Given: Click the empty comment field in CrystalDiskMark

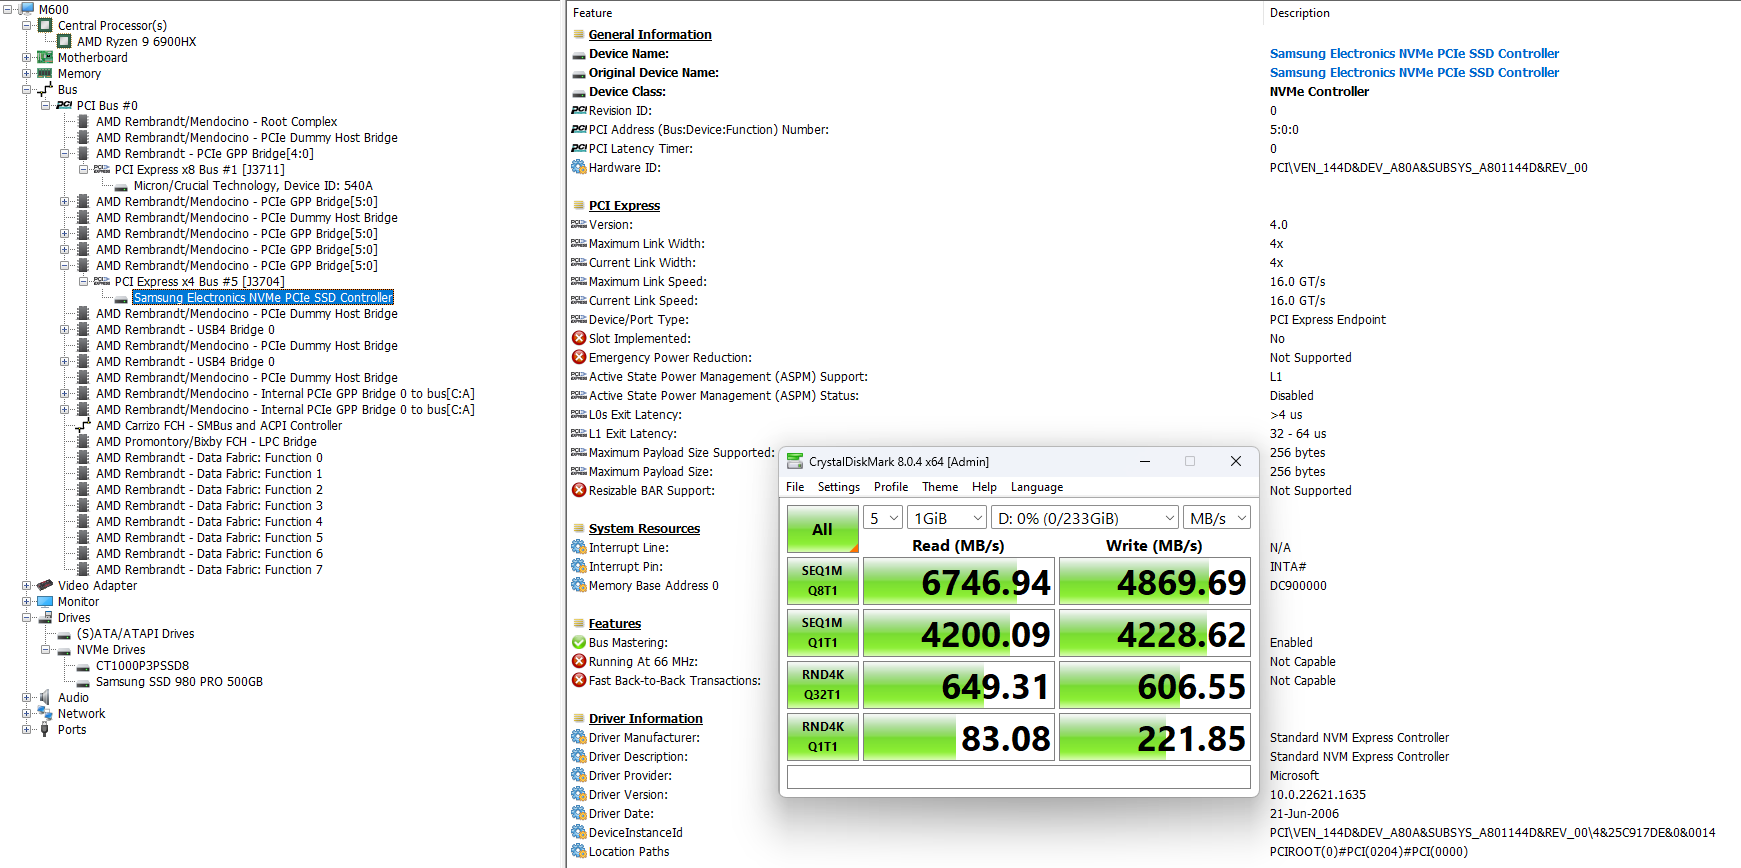Looking at the screenshot, I should pyautogui.click(x=1019, y=777).
